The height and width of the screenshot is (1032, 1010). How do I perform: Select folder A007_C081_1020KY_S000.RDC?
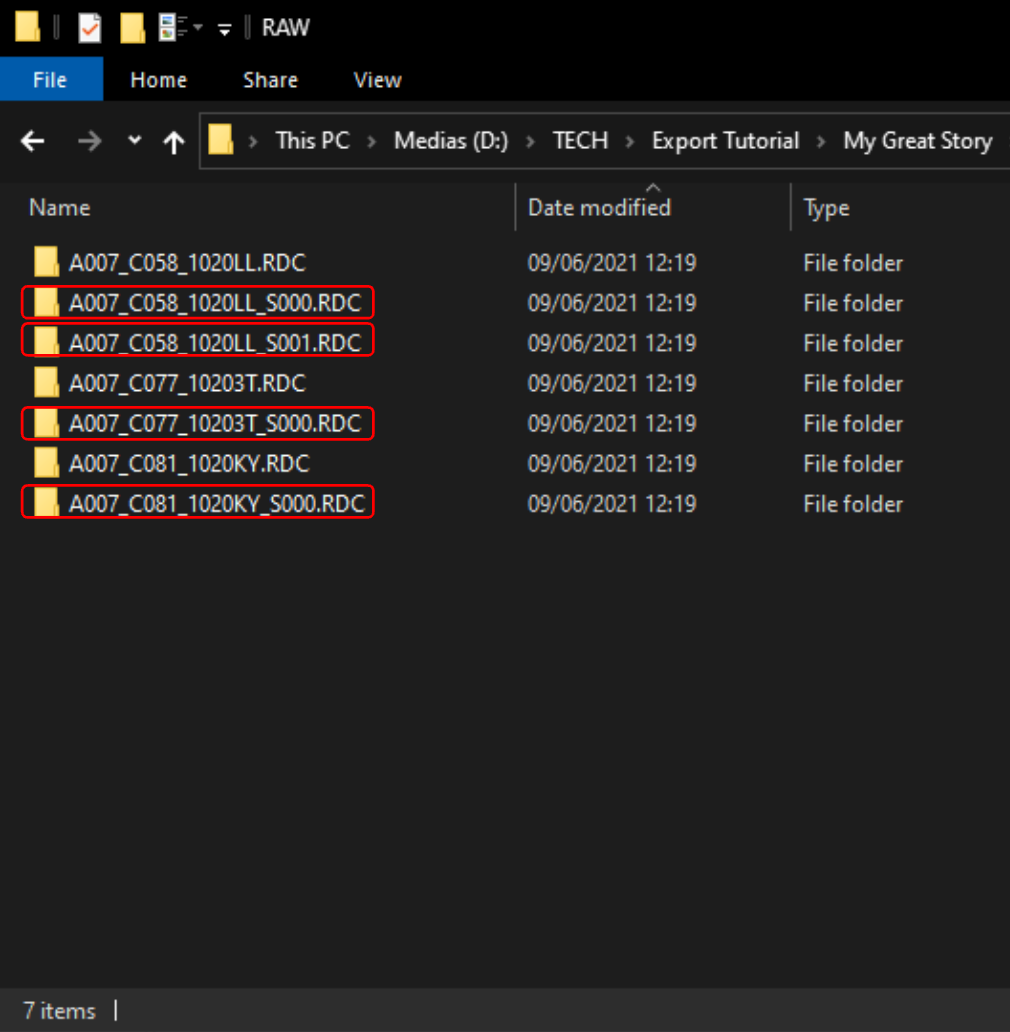(x=216, y=503)
